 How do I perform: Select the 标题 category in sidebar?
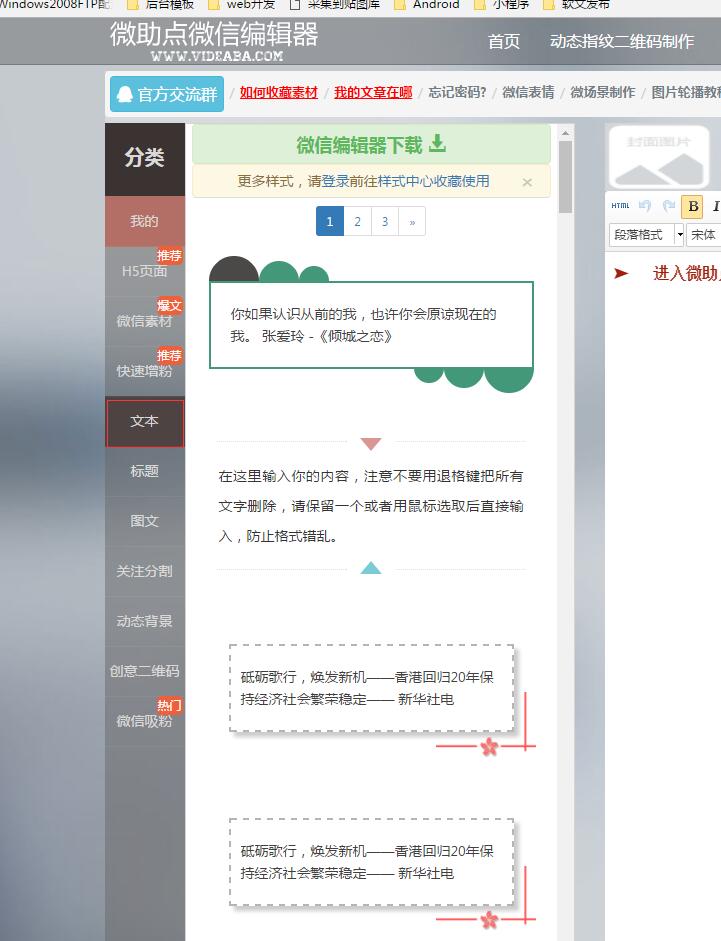pos(145,471)
